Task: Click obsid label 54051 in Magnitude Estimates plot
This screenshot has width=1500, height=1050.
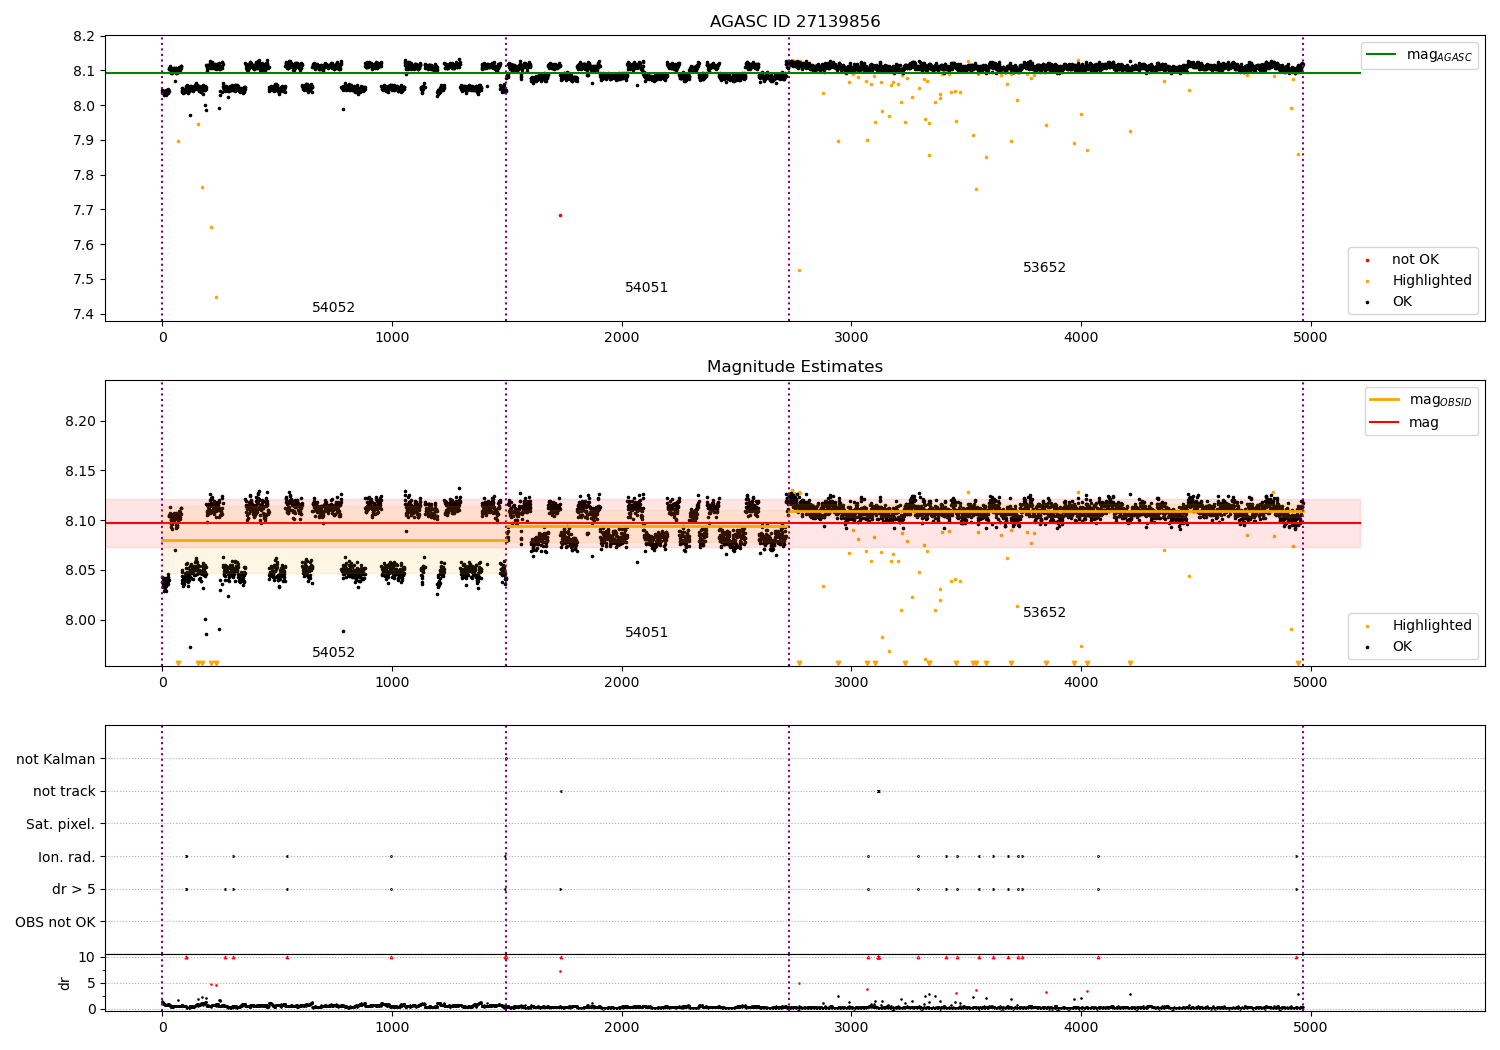Action: (646, 633)
